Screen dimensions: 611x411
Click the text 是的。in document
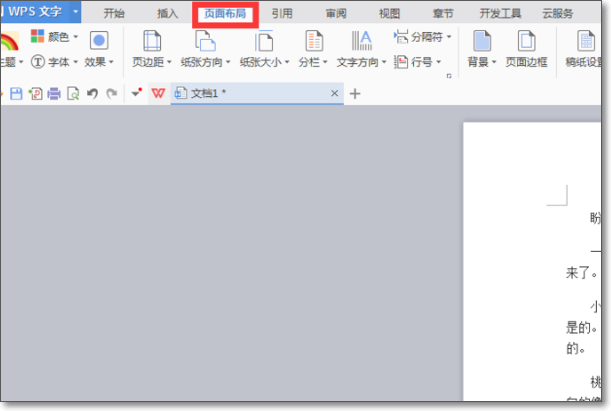pyautogui.click(x=582, y=328)
